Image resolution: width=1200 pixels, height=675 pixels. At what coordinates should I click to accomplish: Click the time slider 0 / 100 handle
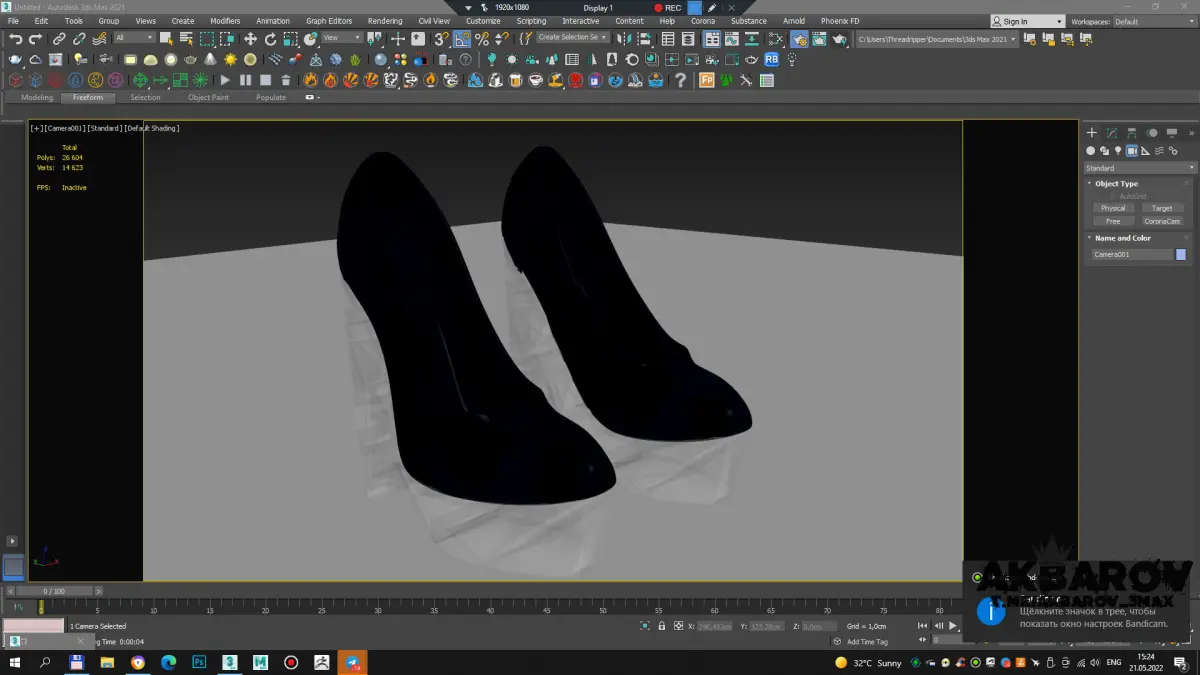point(53,591)
